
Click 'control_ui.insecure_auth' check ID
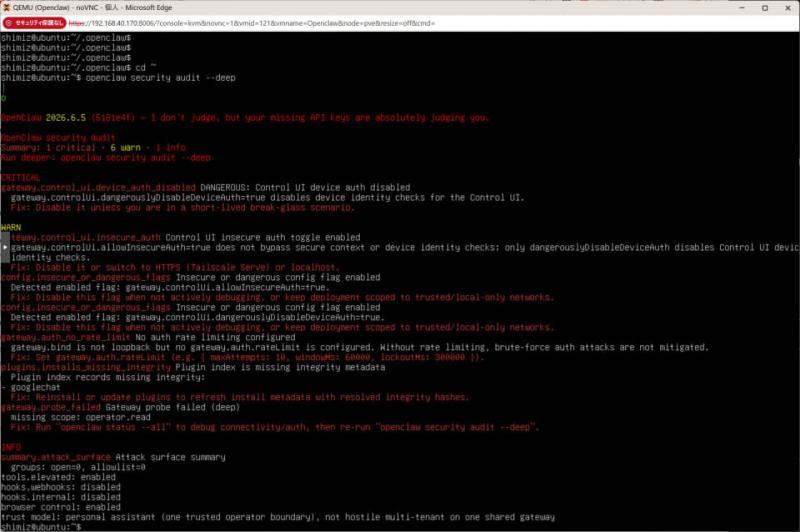[x=85, y=238]
